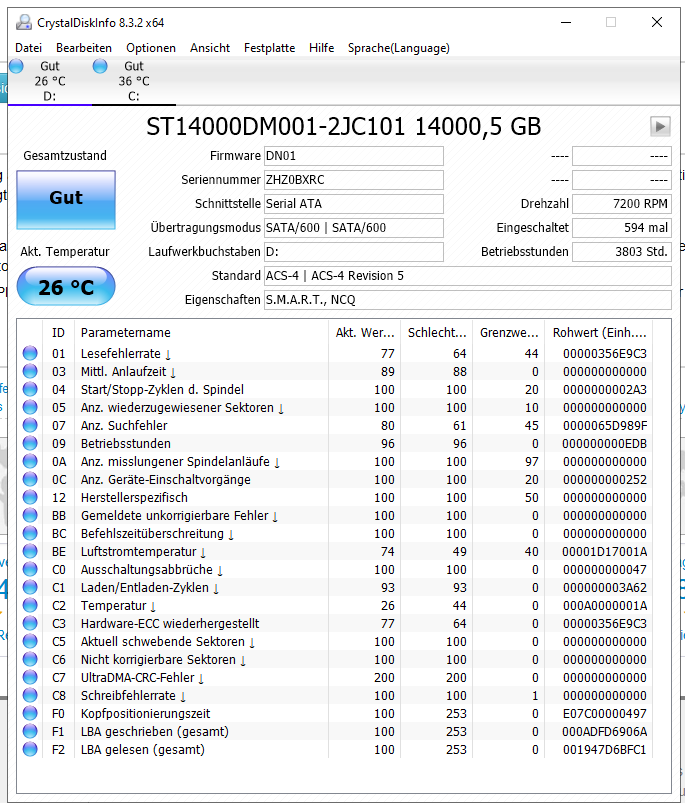Click status circle for LBA geschrieben row
This screenshot has width=685, height=803.
tap(30, 731)
